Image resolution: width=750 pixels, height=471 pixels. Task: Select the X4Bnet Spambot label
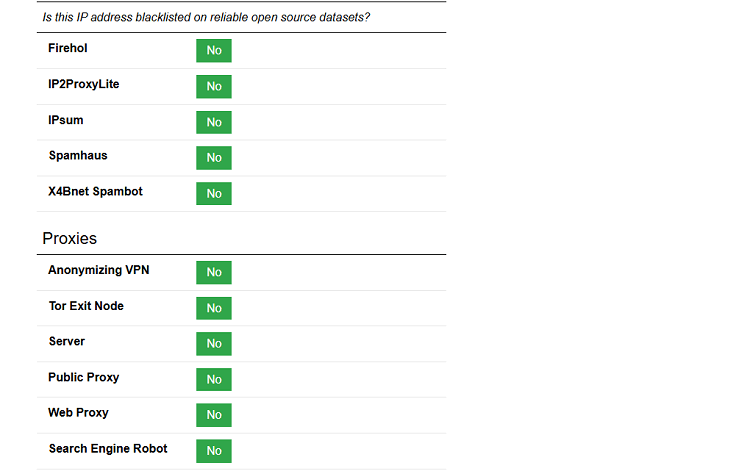pyautogui.click(x=95, y=192)
